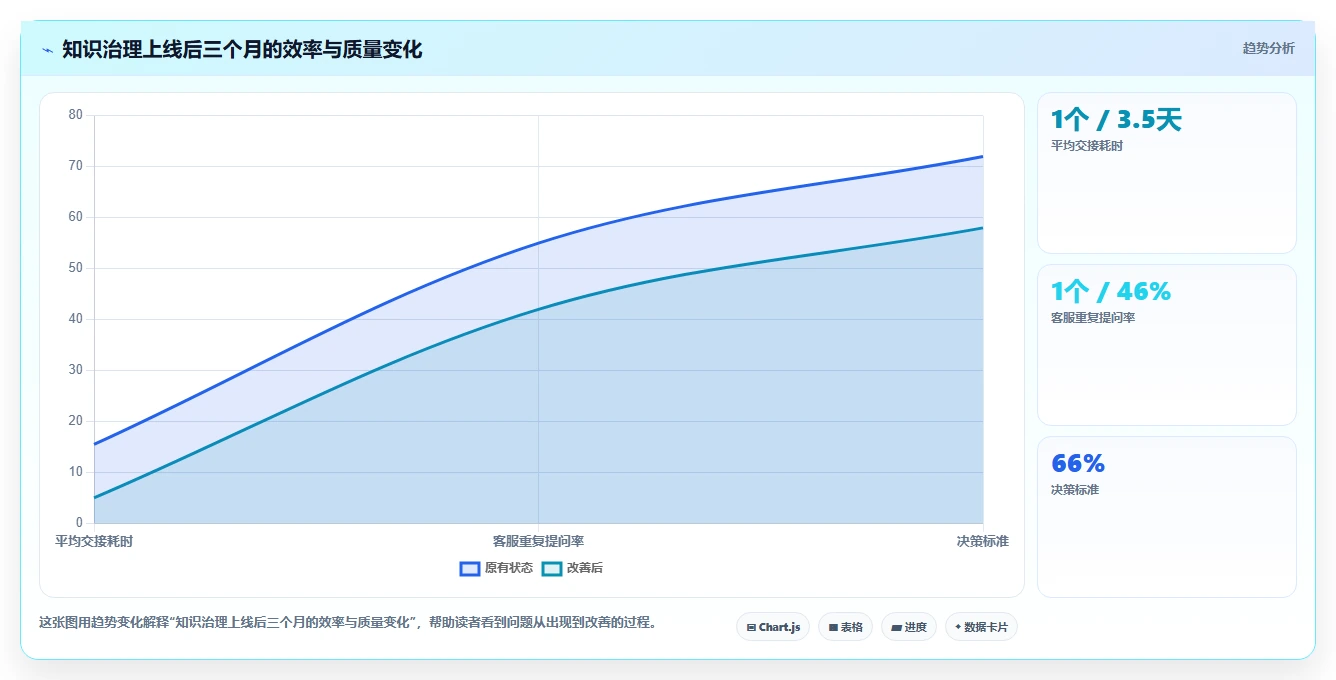Click the 1个 / 46% metric card value

point(1110,292)
